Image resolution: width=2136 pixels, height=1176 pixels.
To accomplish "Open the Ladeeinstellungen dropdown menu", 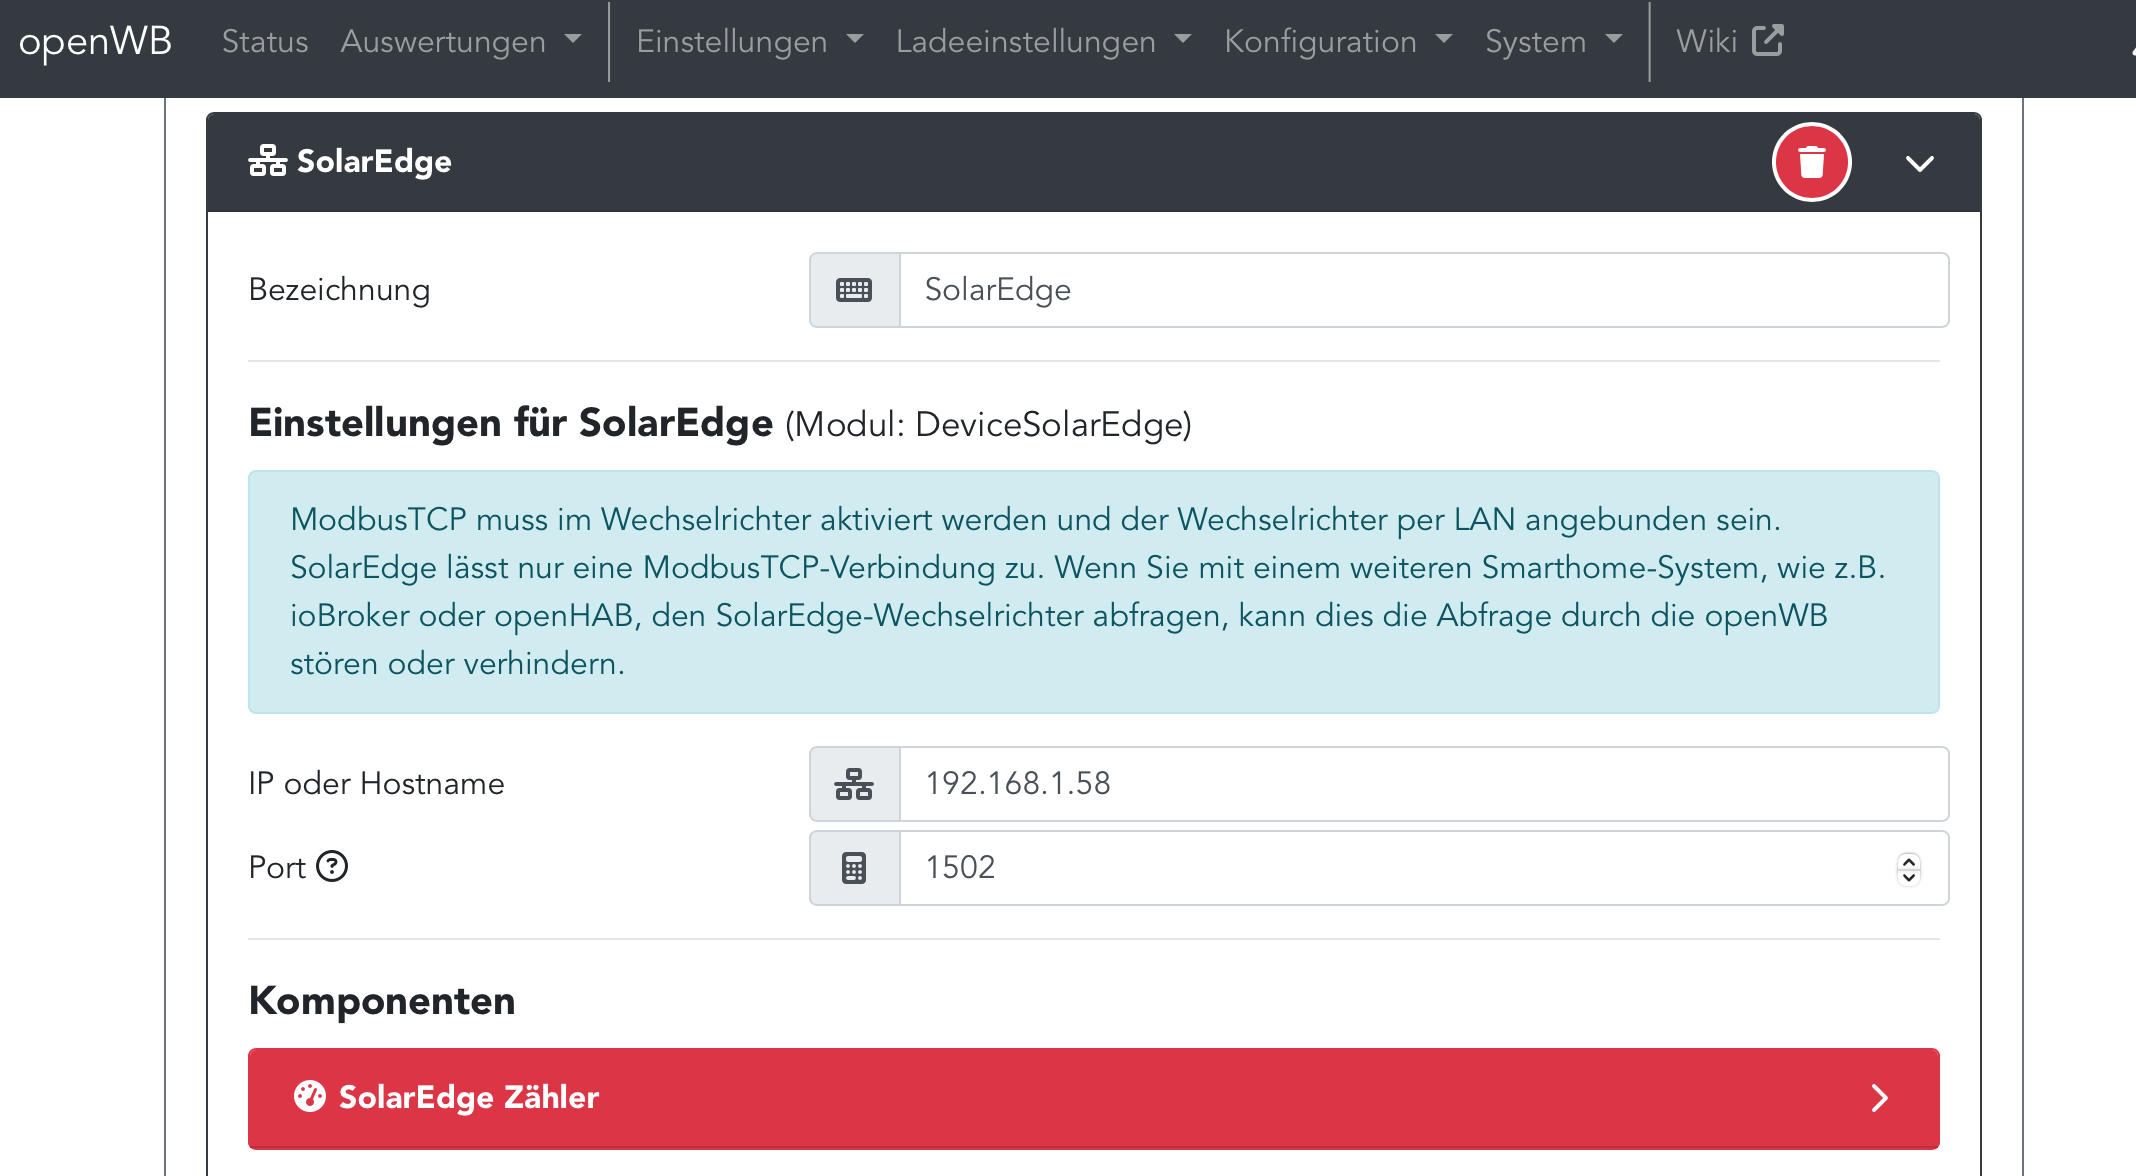I will 1043,41.
